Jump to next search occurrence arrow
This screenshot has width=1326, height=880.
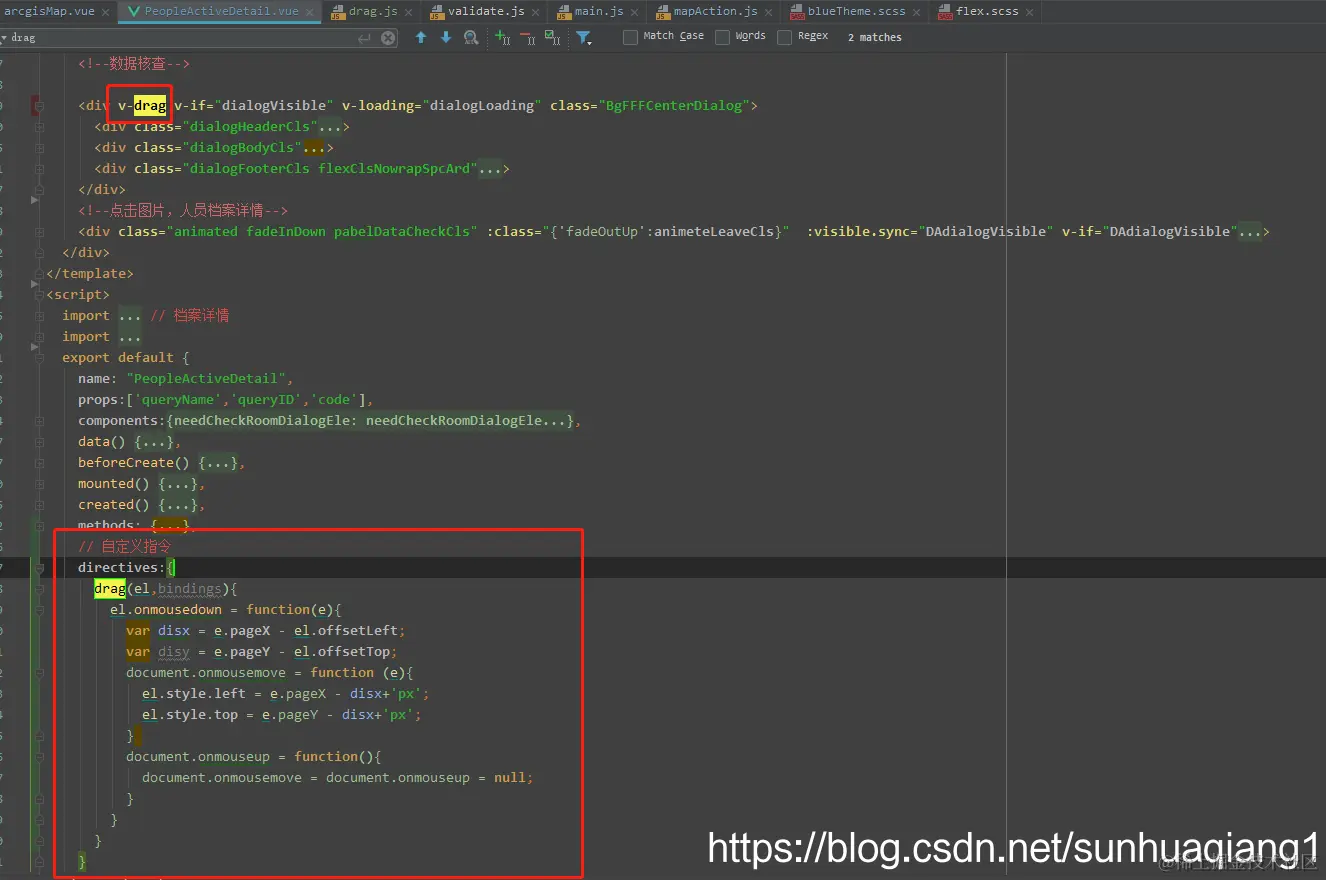point(446,37)
